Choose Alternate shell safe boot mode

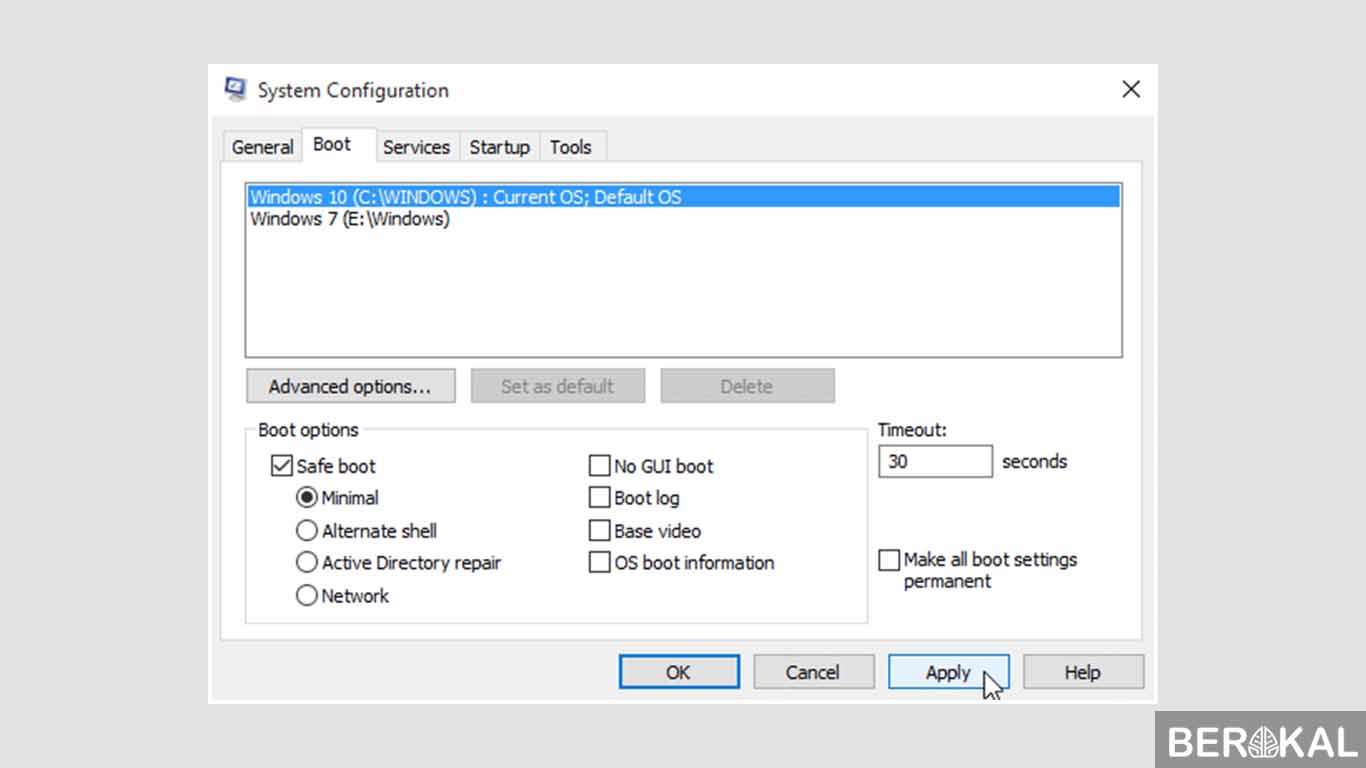(307, 531)
